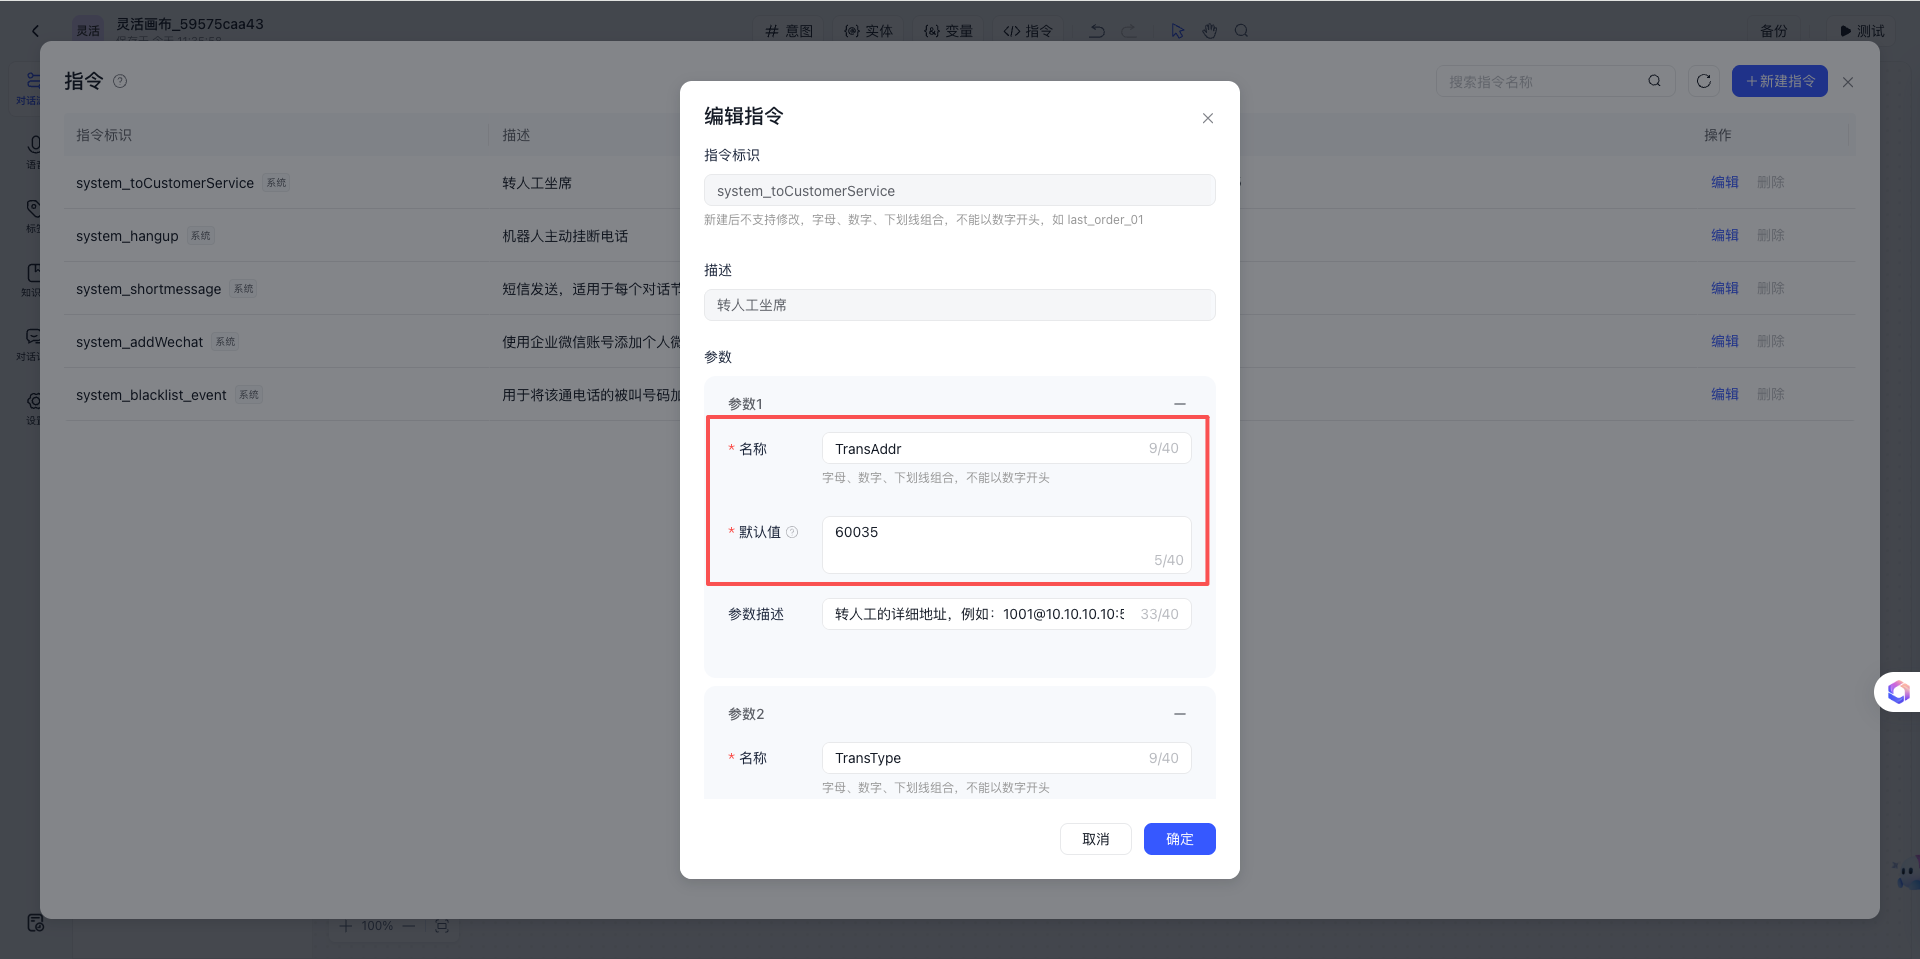Screen dimensions: 1920x959
Task: Open the 实体 tab in top toolbar
Action: click(868, 31)
